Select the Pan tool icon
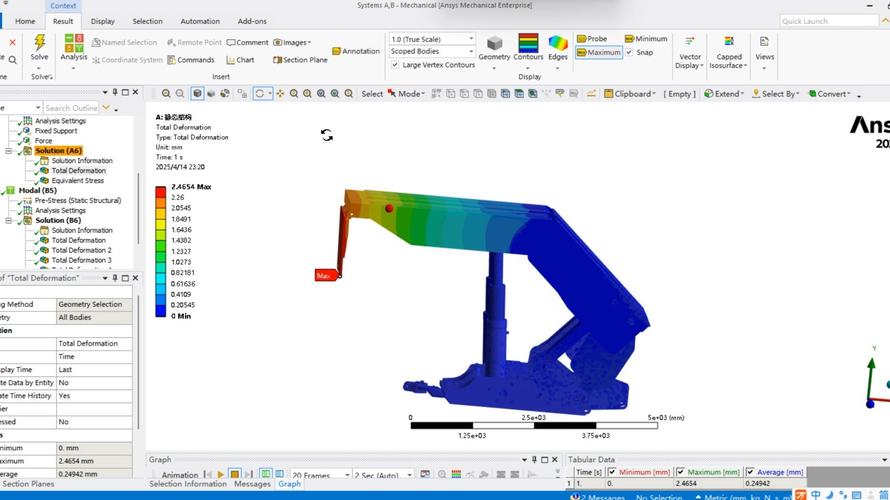 tap(280, 94)
